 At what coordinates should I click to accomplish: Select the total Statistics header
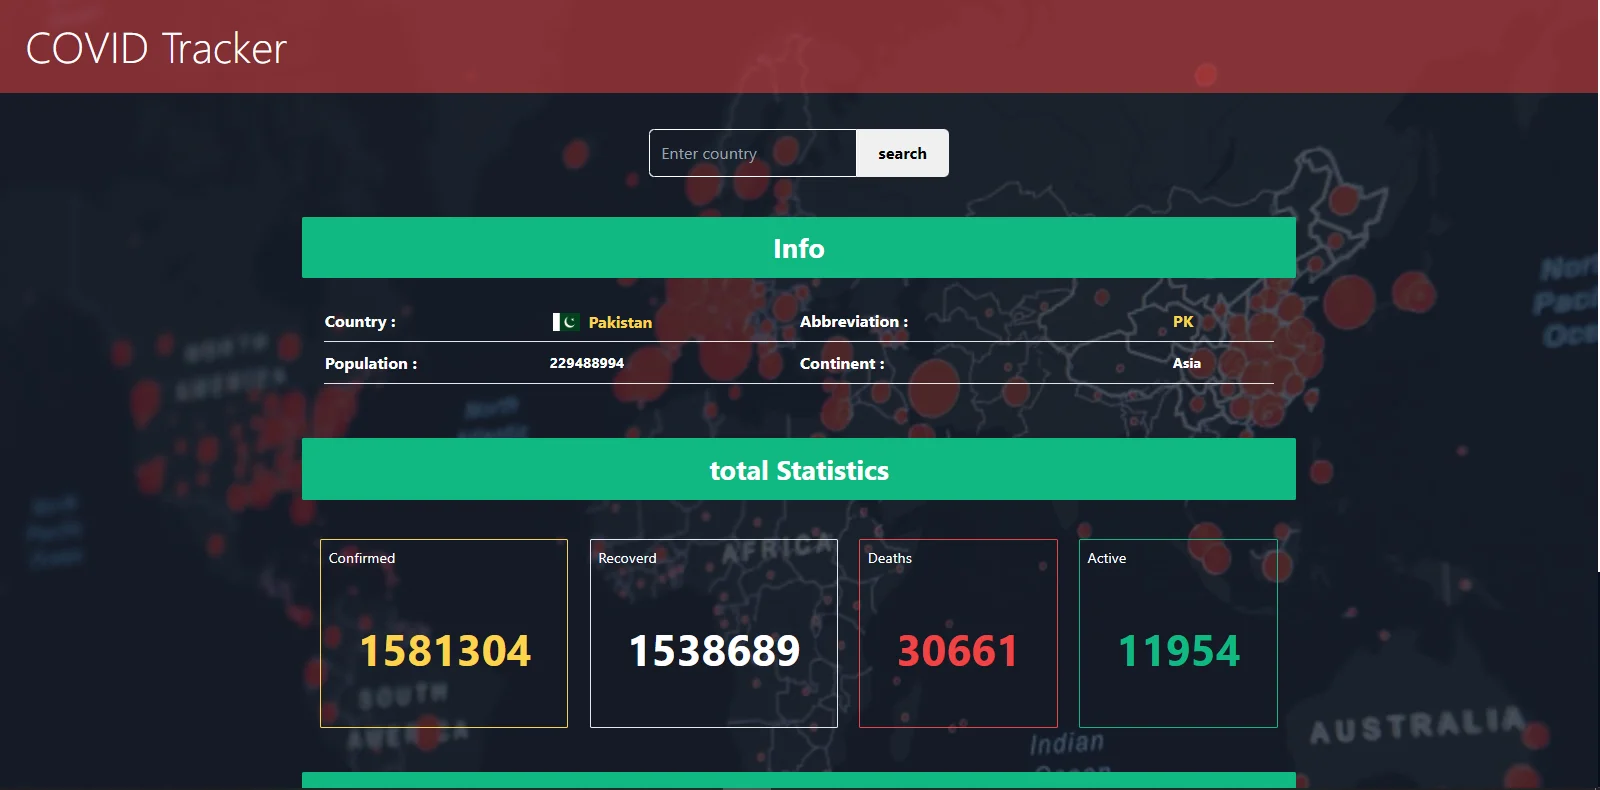(x=799, y=469)
